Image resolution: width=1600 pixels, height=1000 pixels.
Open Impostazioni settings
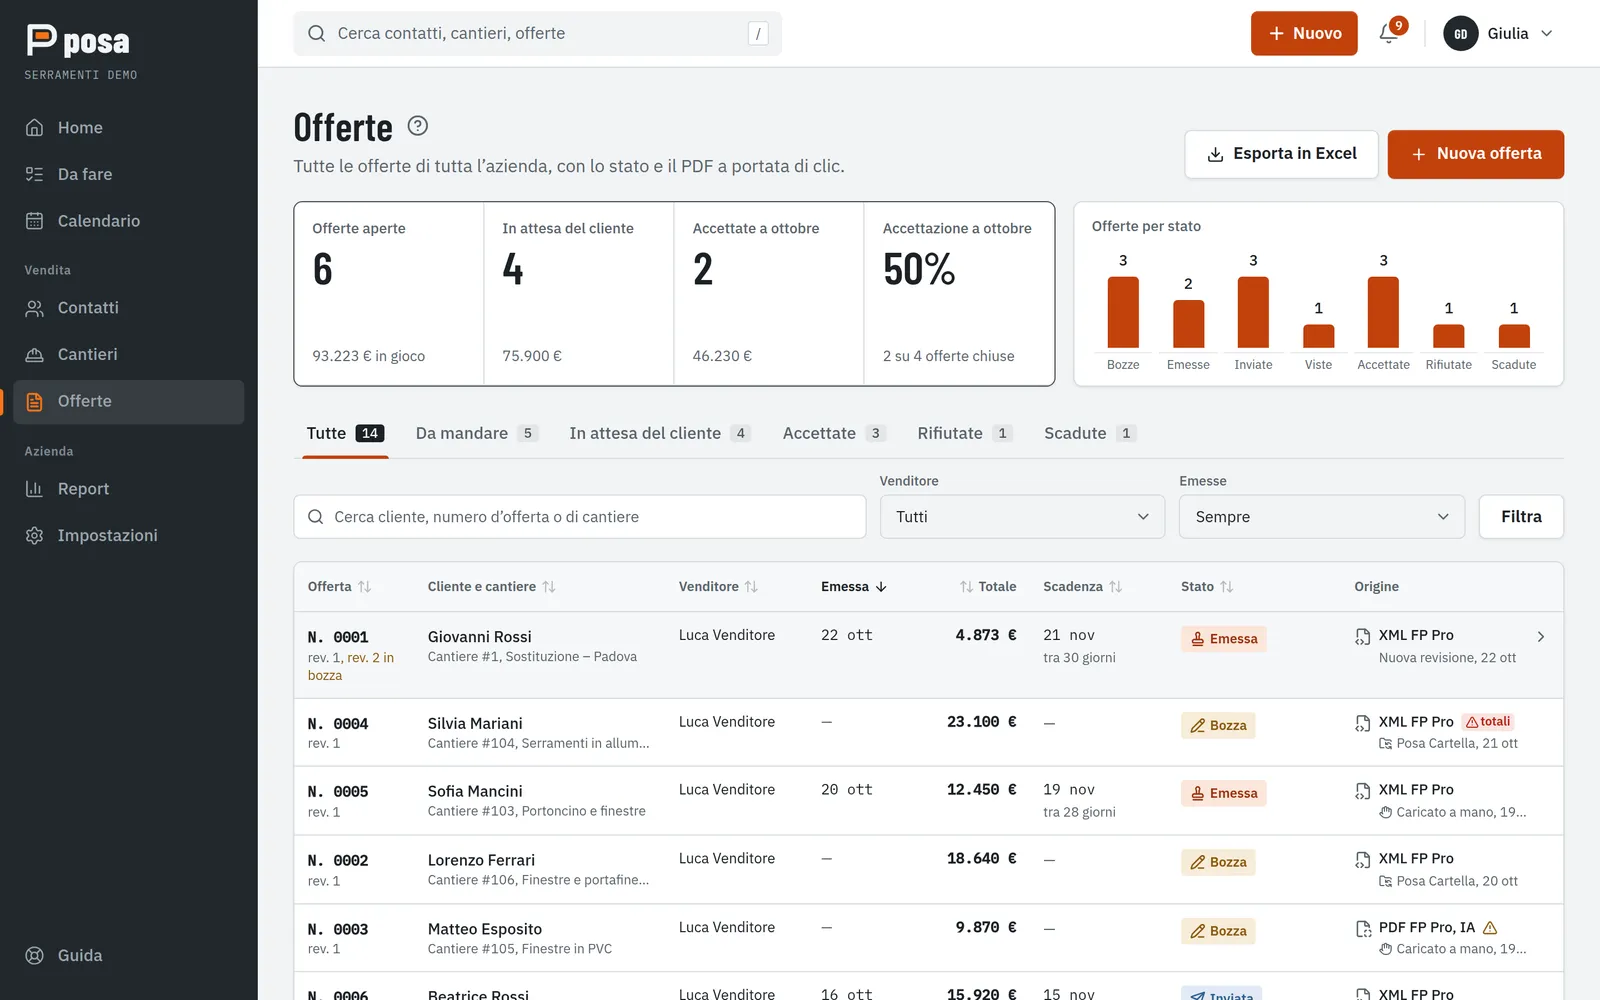click(128, 535)
